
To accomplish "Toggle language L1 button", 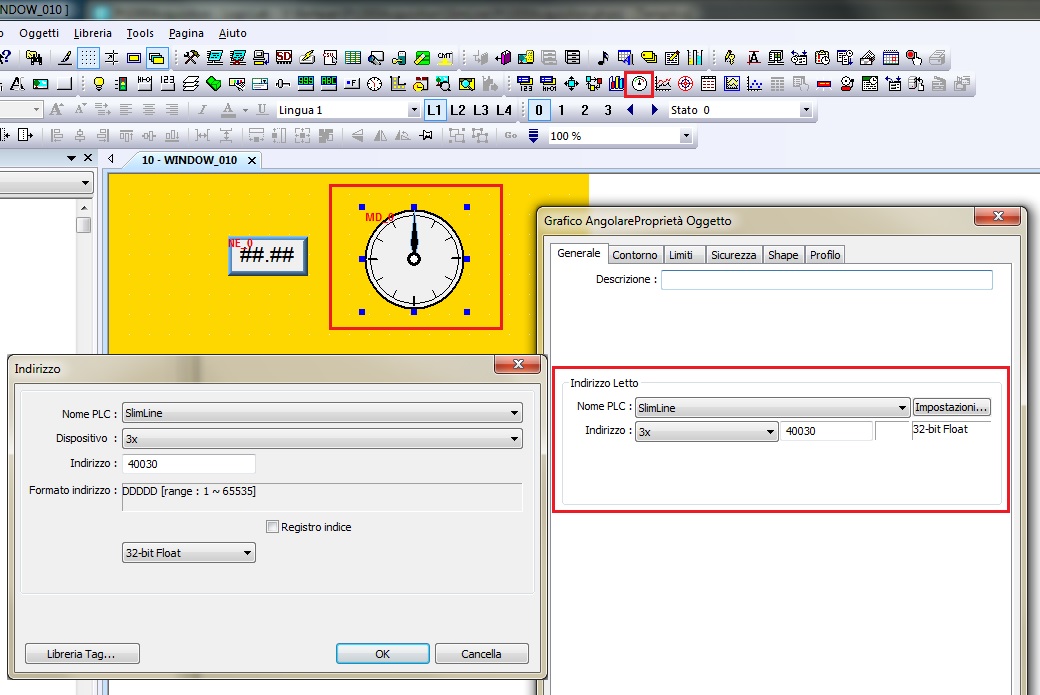I will click(x=434, y=110).
